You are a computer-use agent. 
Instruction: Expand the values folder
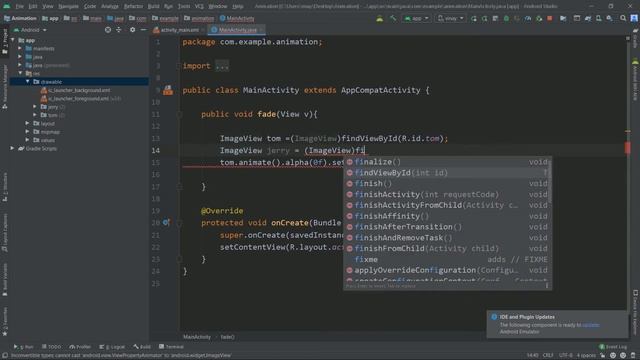pyautogui.click(x=27, y=140)
